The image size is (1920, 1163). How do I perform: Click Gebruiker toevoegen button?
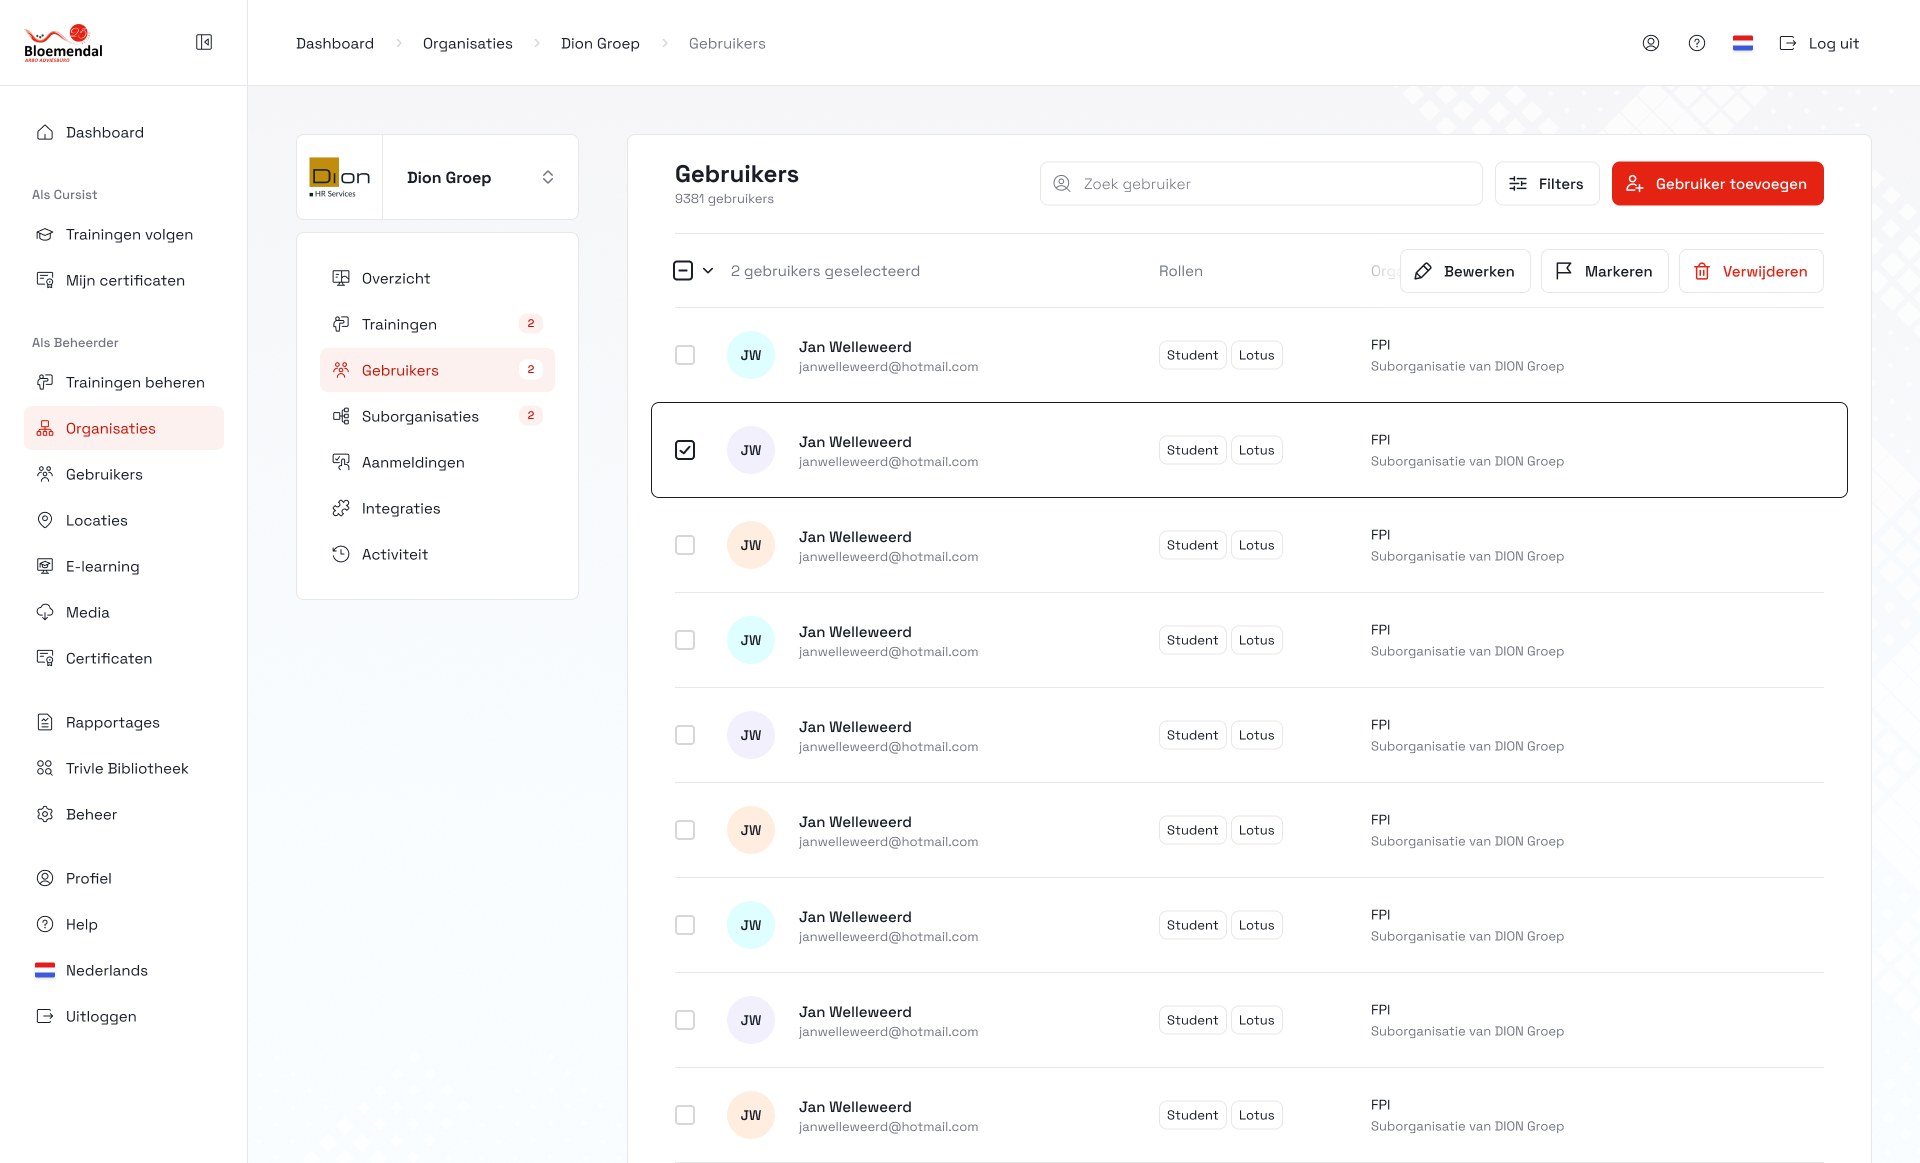[1717, 184]
